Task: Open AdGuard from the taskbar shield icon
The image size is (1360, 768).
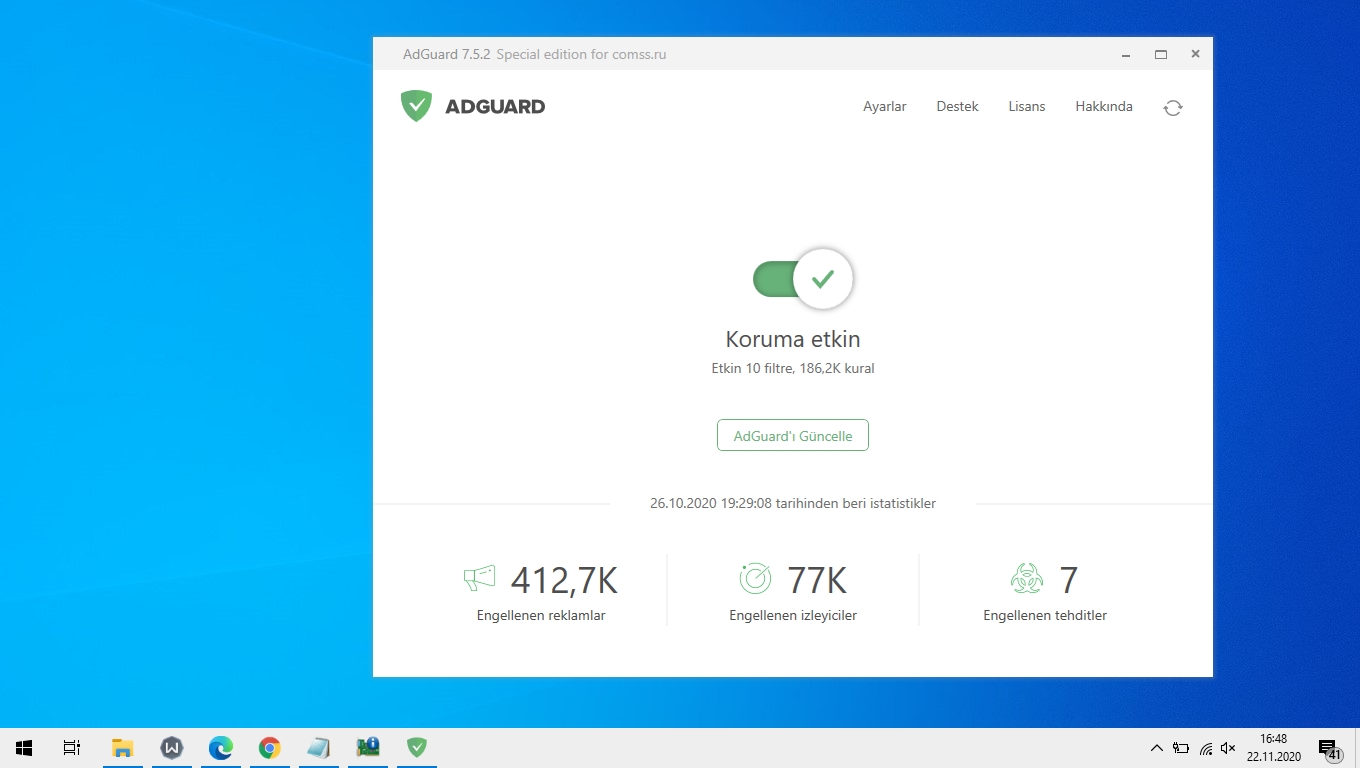Action: (x=416, y=747)
